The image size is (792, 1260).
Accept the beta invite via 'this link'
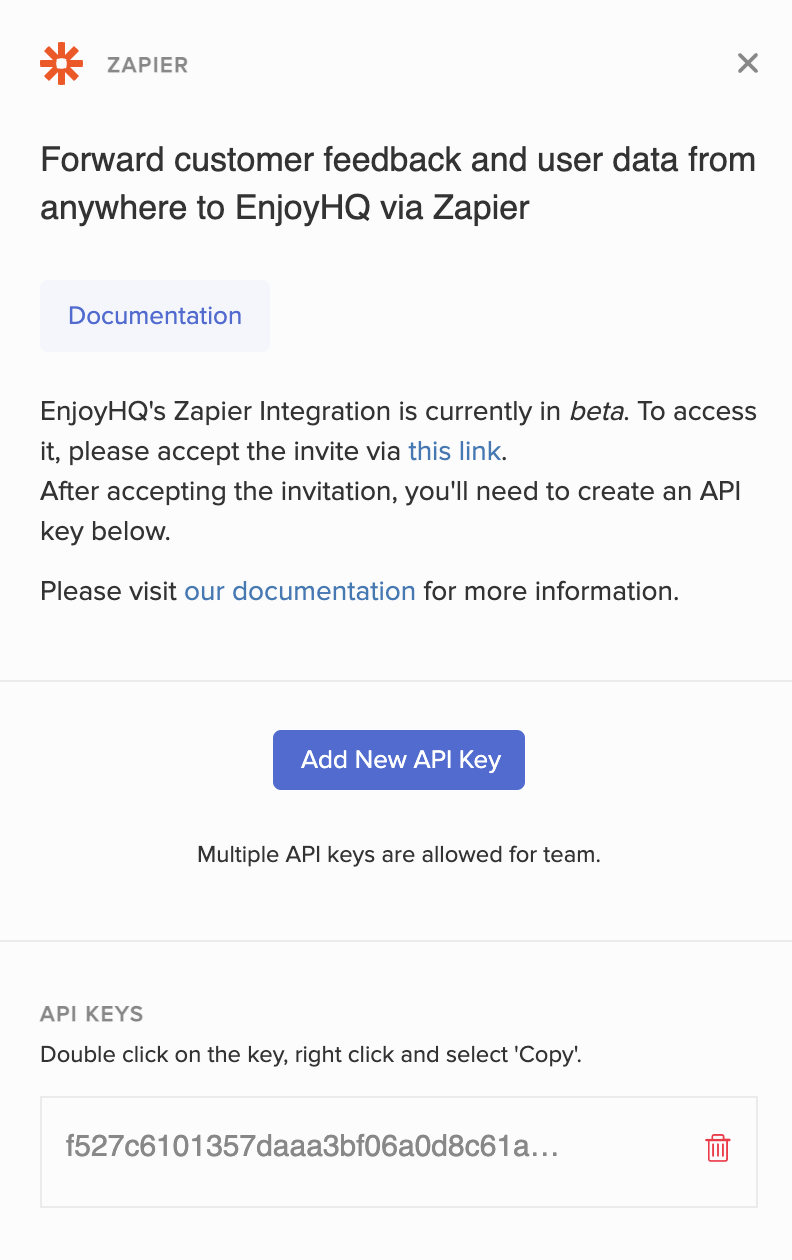tap(454, 451)
